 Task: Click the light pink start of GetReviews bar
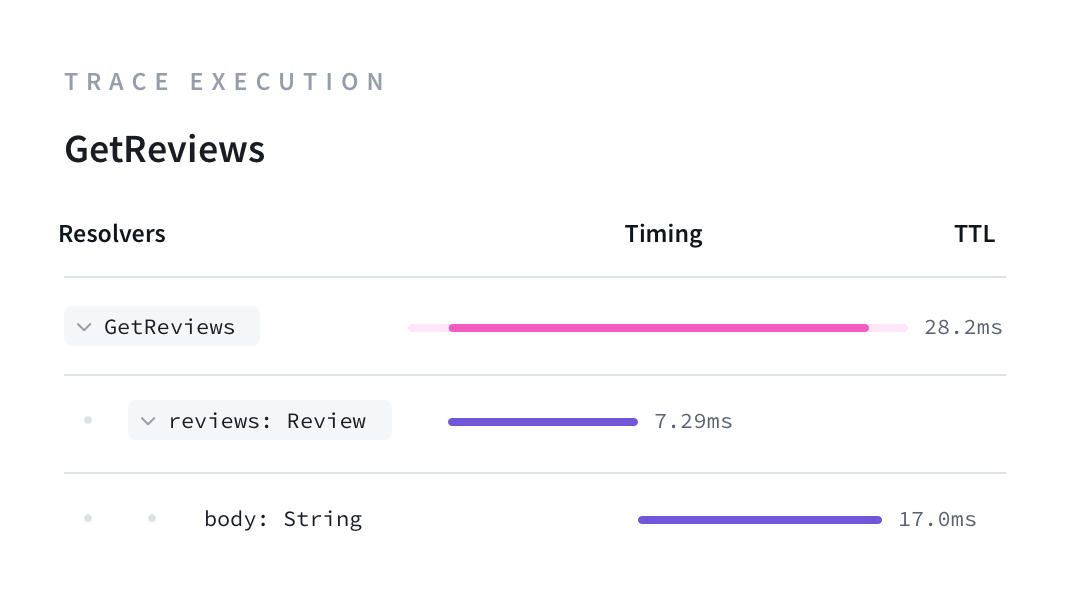click(x=428, y=327)
